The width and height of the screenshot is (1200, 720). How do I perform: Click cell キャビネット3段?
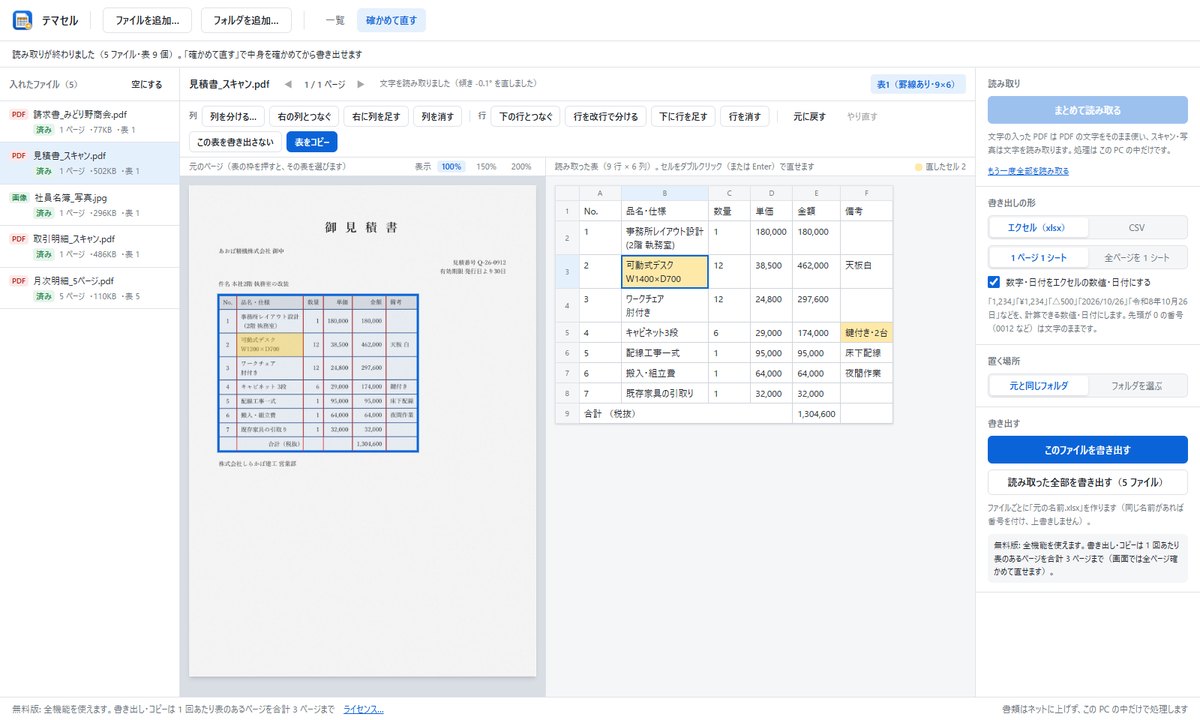pyautogui.click(x=665, y=332)
